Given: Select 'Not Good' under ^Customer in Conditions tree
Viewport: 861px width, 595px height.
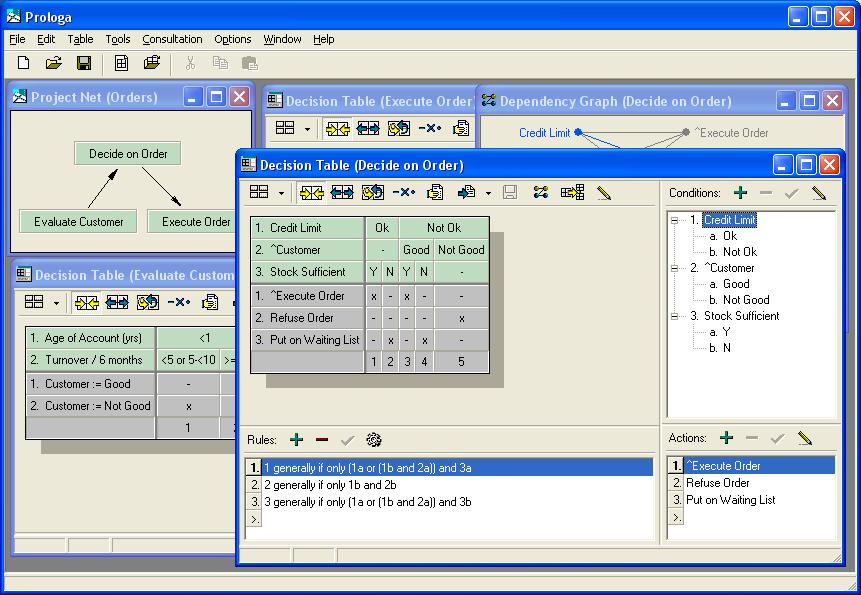Looking at the screenshot, I should coord(744,300).
